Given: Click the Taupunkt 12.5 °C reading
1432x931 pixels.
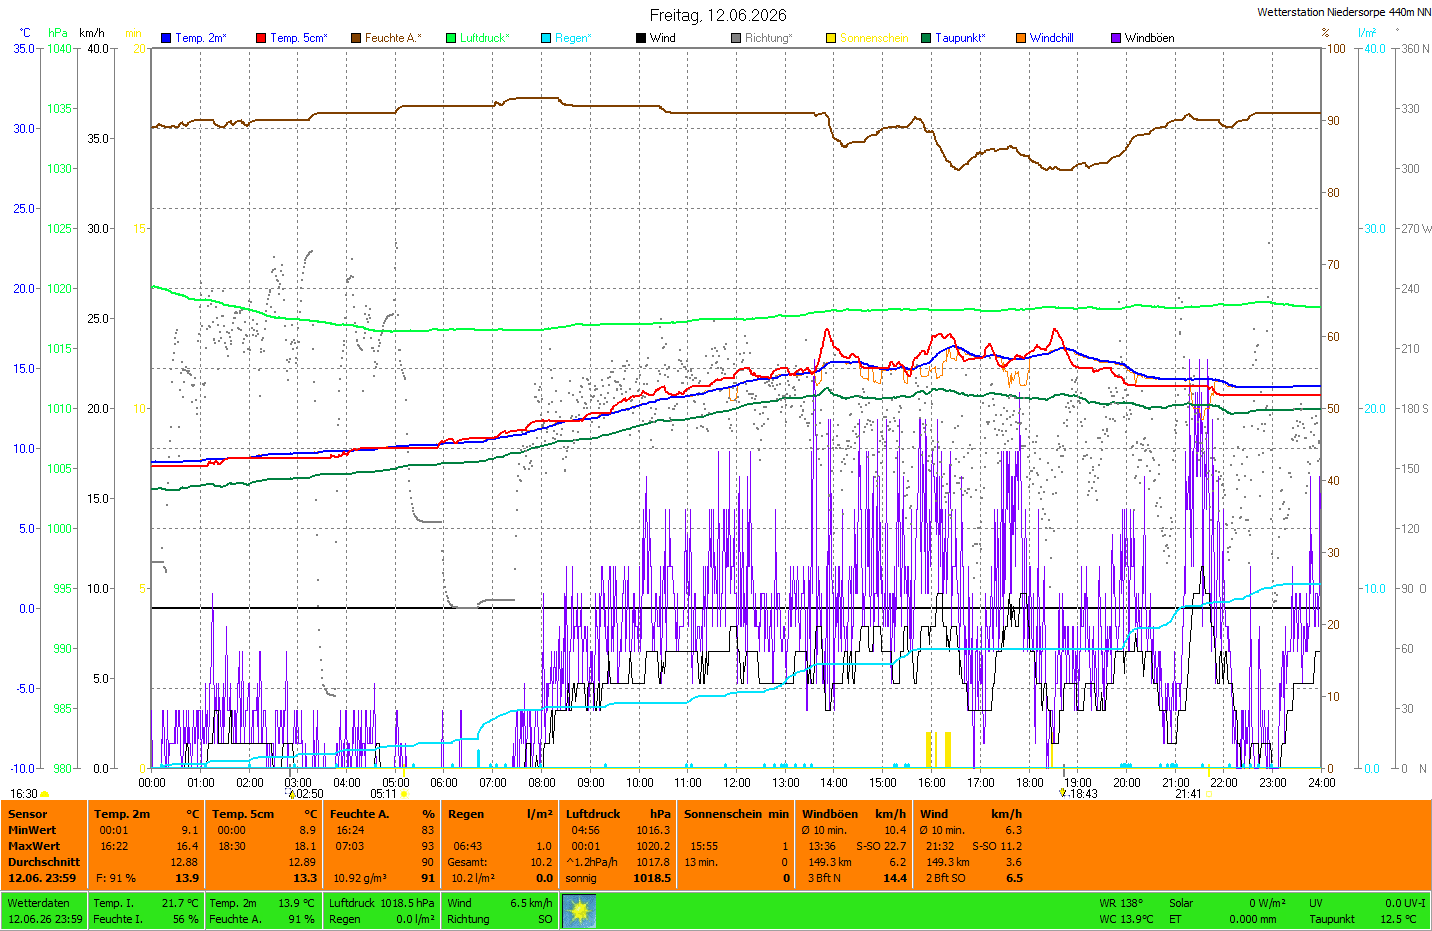Looking at the screenshot, I should (x=1363, y=919).
